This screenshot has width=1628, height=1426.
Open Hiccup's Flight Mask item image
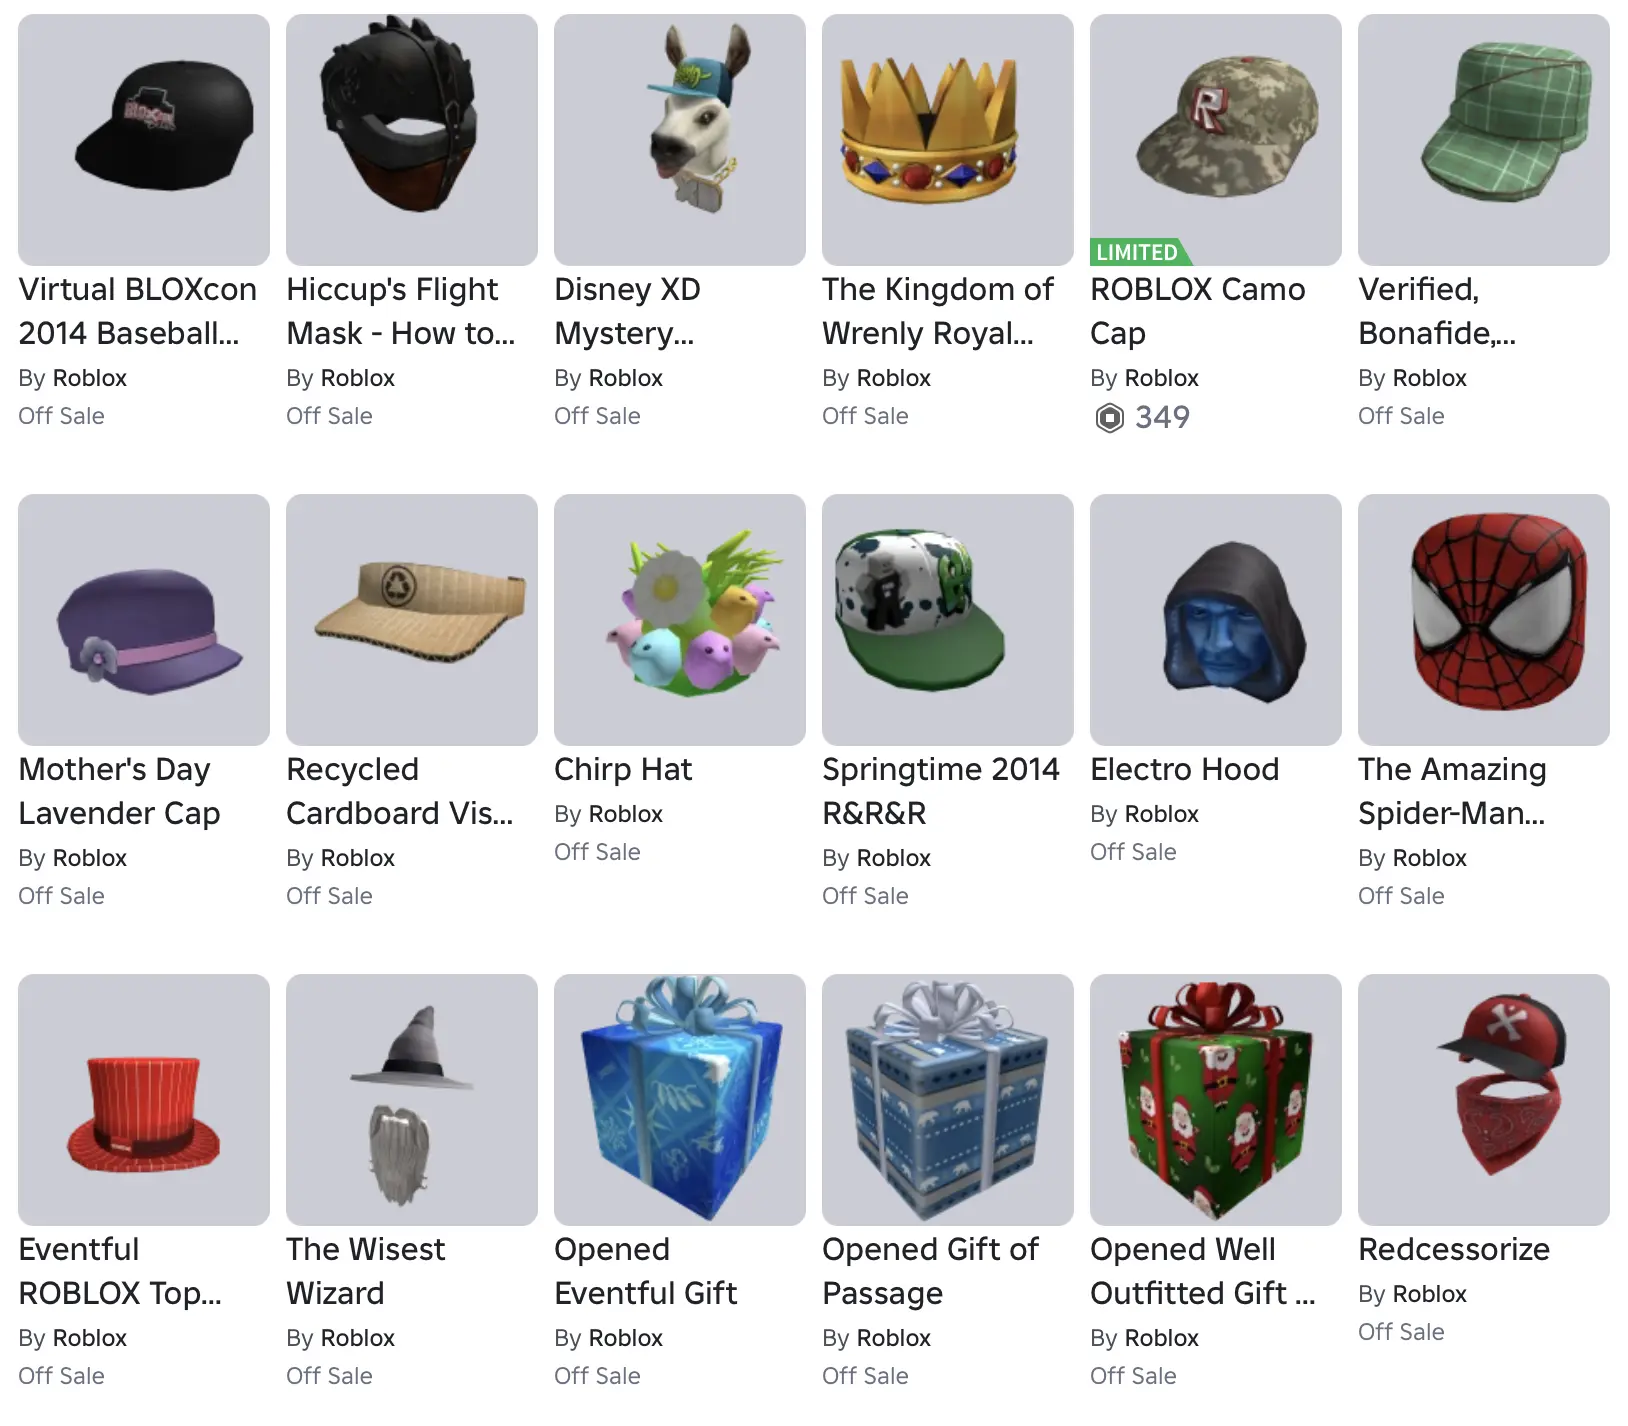point(412,140)
